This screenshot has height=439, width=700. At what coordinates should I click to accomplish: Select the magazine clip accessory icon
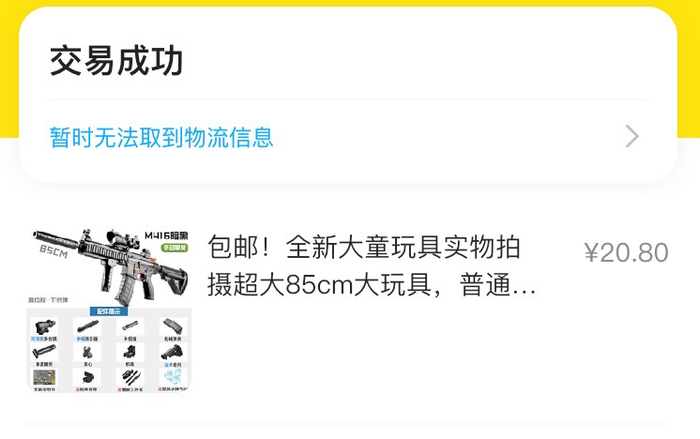coord(173,326)
